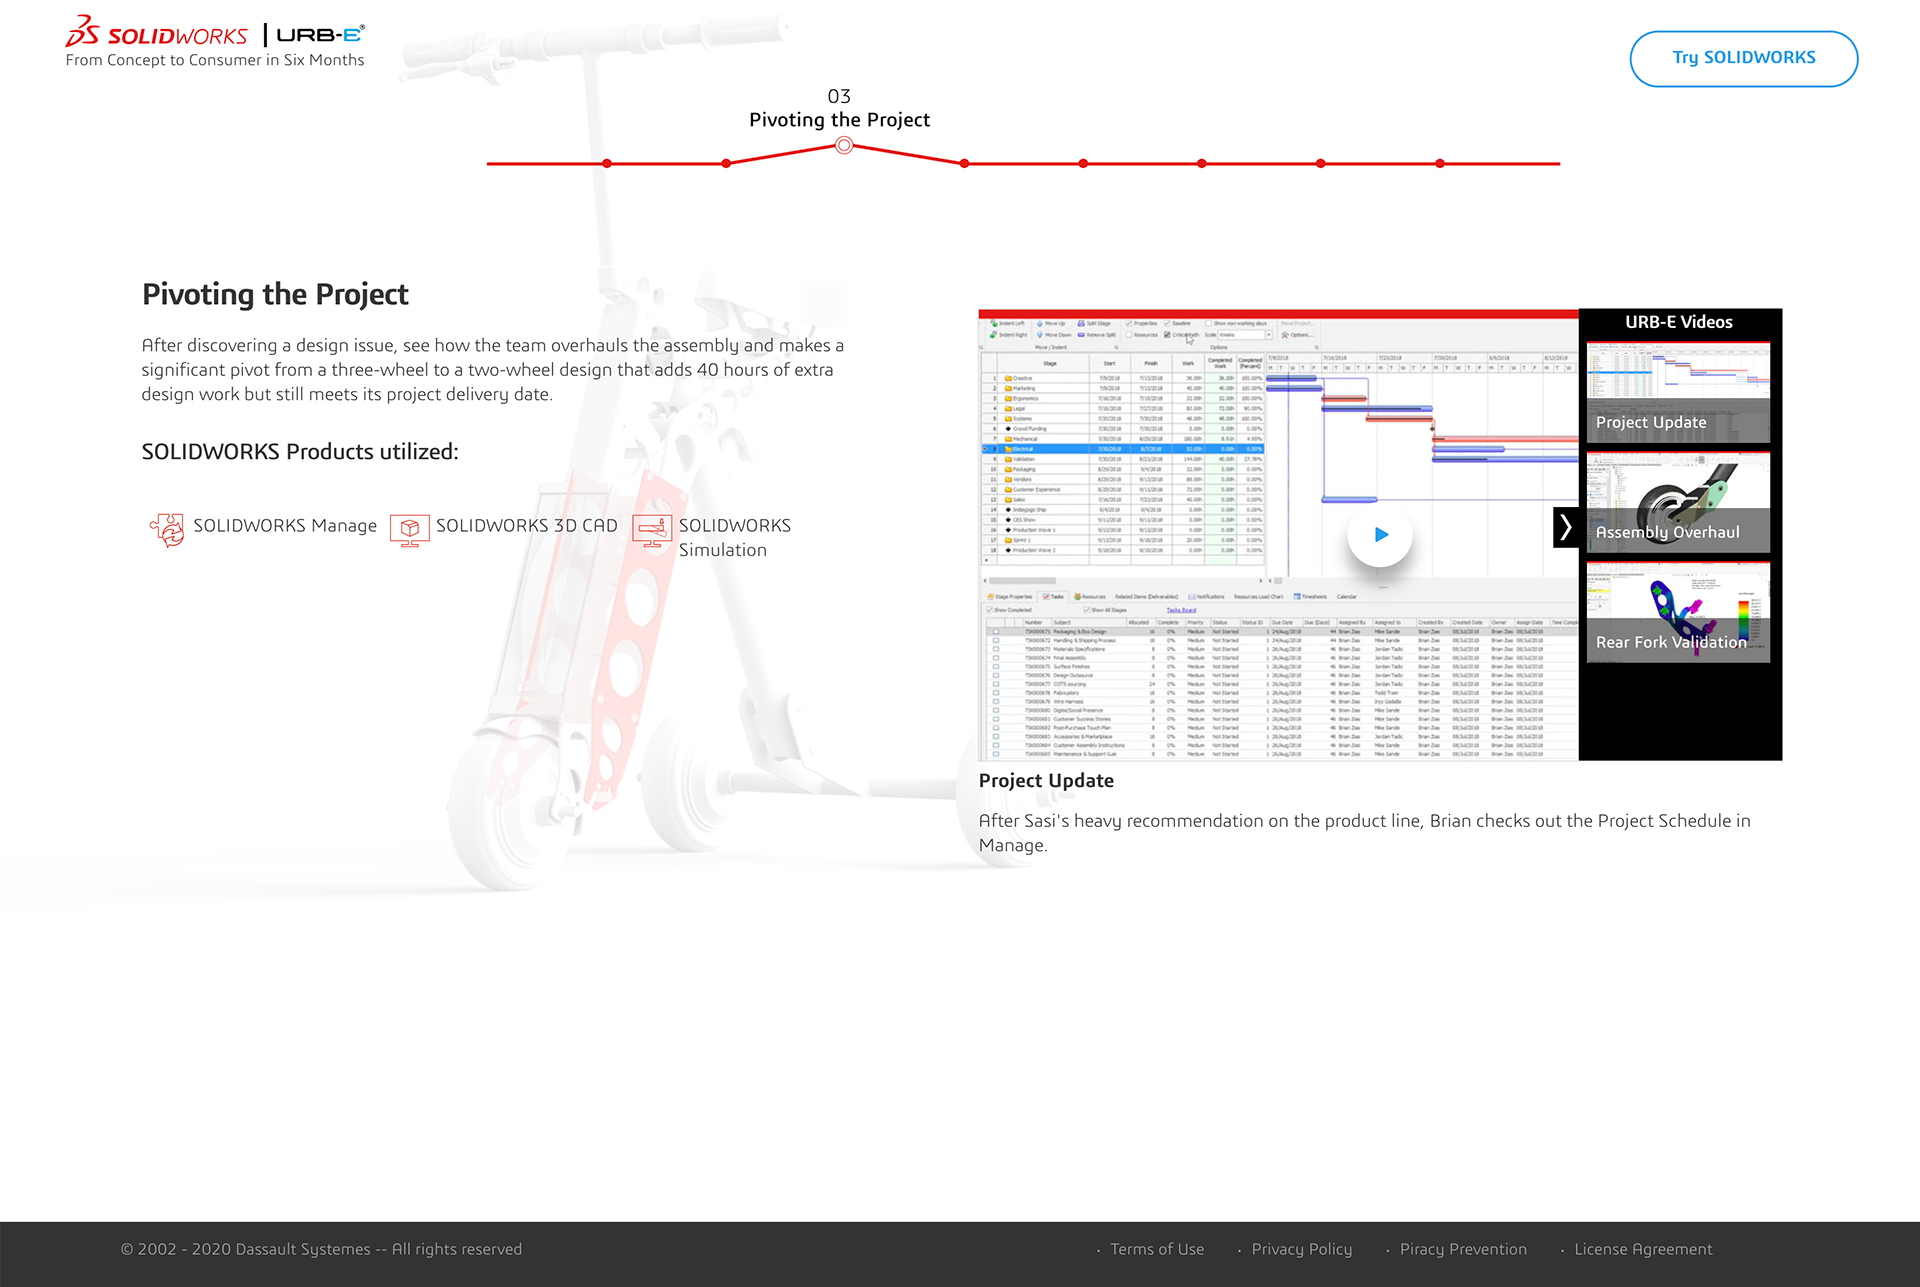Select the first timeline dot

(x=607, y=163)
